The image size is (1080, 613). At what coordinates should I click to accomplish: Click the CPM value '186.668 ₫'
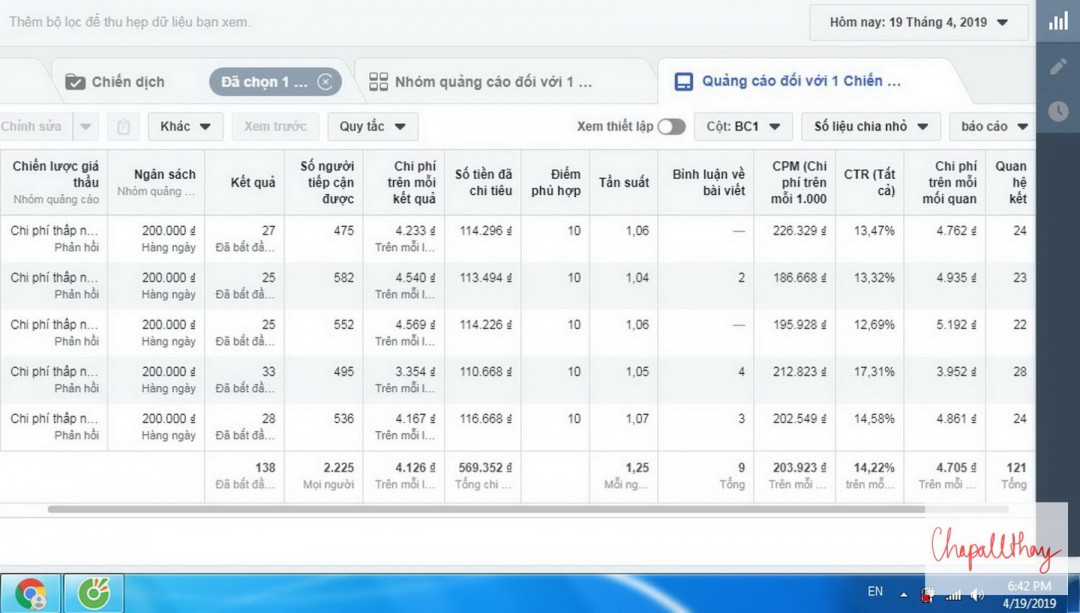click(799, 278)
